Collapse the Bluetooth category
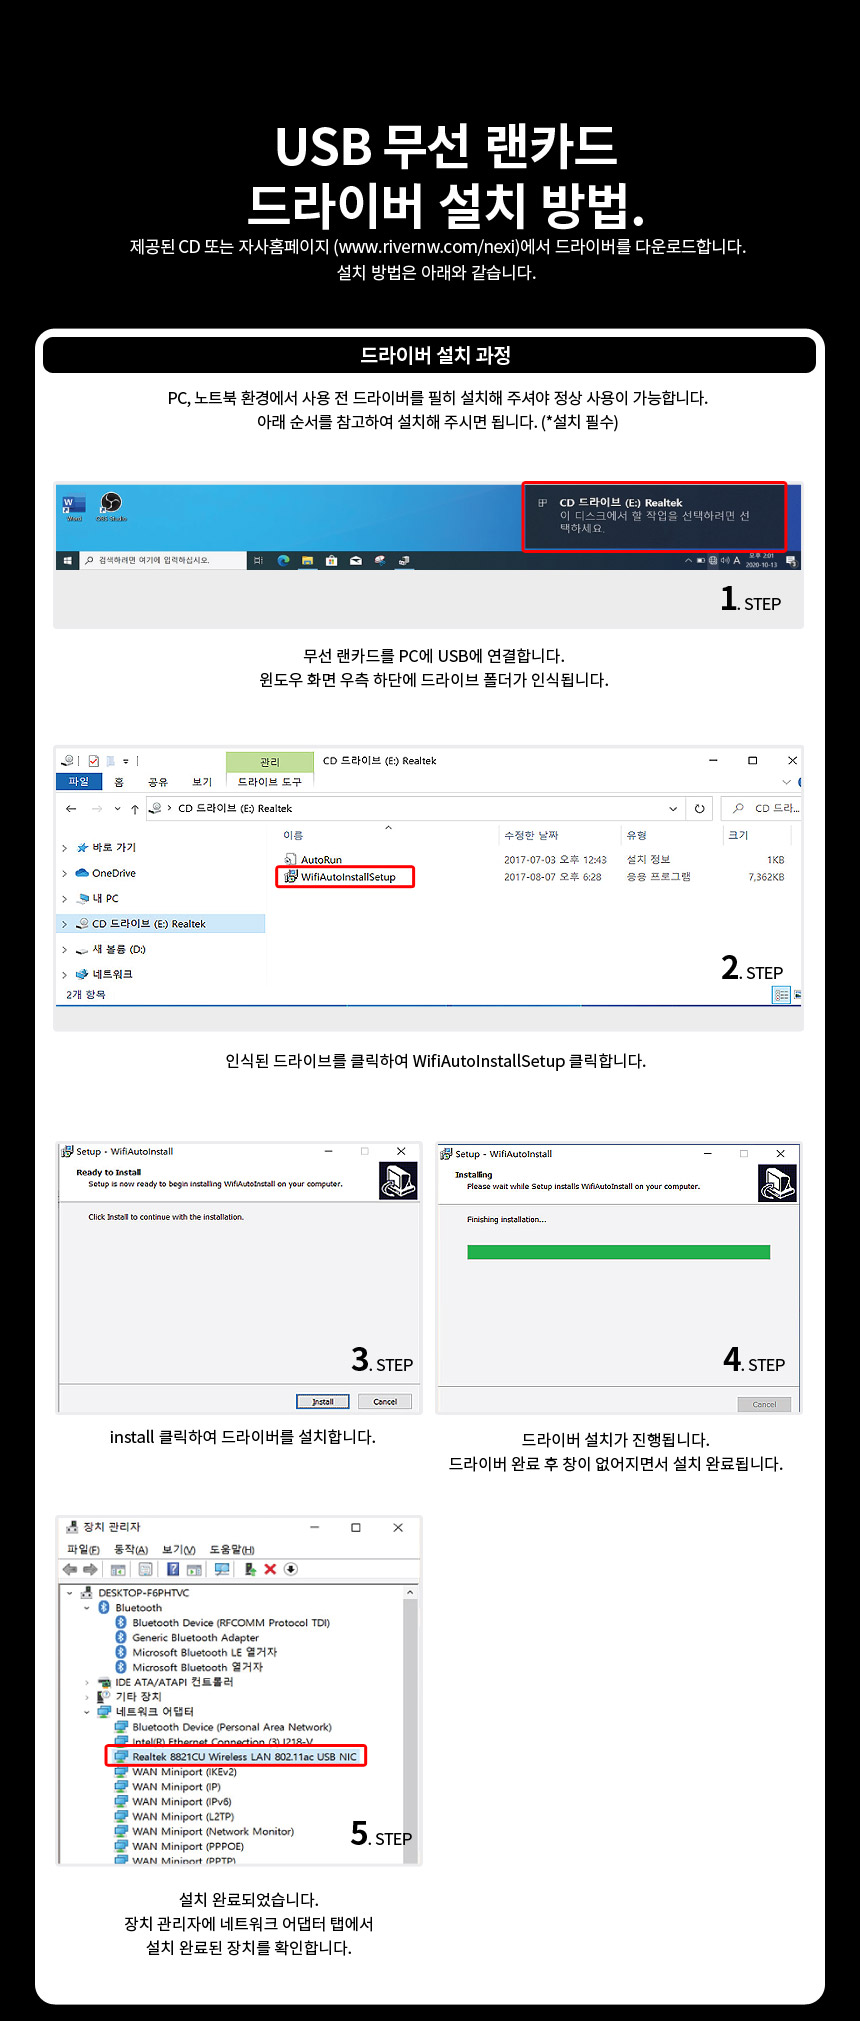The image size is (860, 2021). pyautogui.click(x=87, y=1608)
